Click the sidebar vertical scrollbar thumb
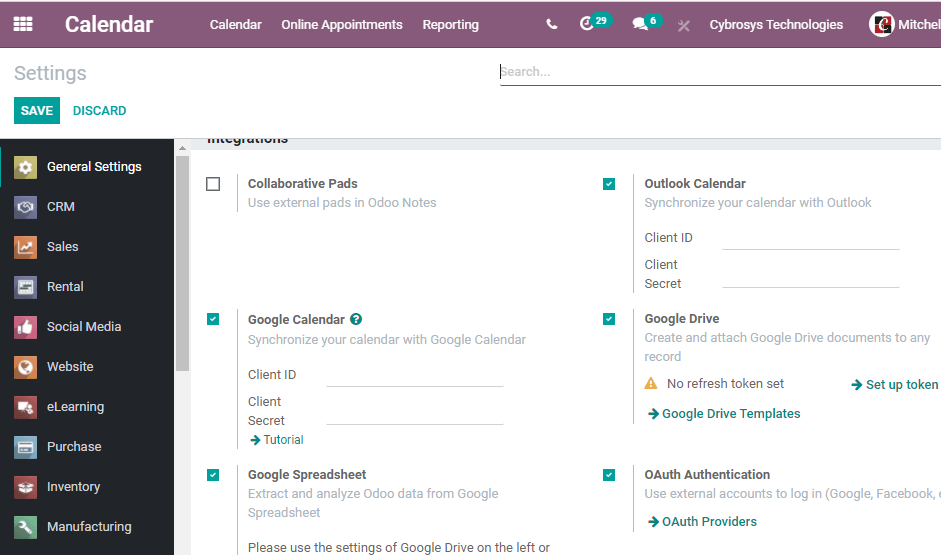 click(x=182, y=263)
